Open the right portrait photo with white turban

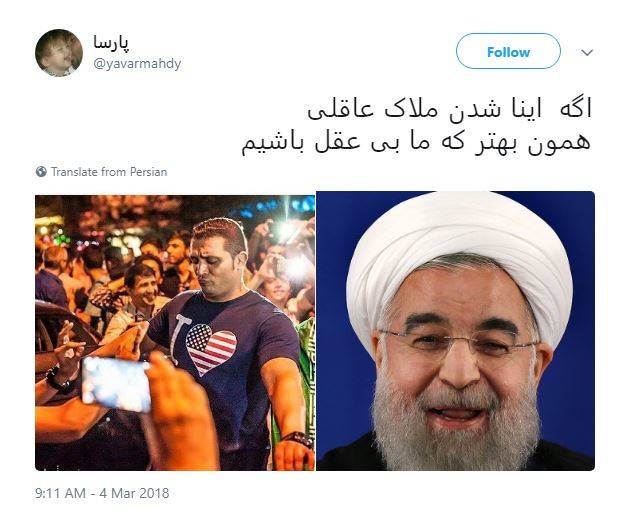click(x=455, y=331)
